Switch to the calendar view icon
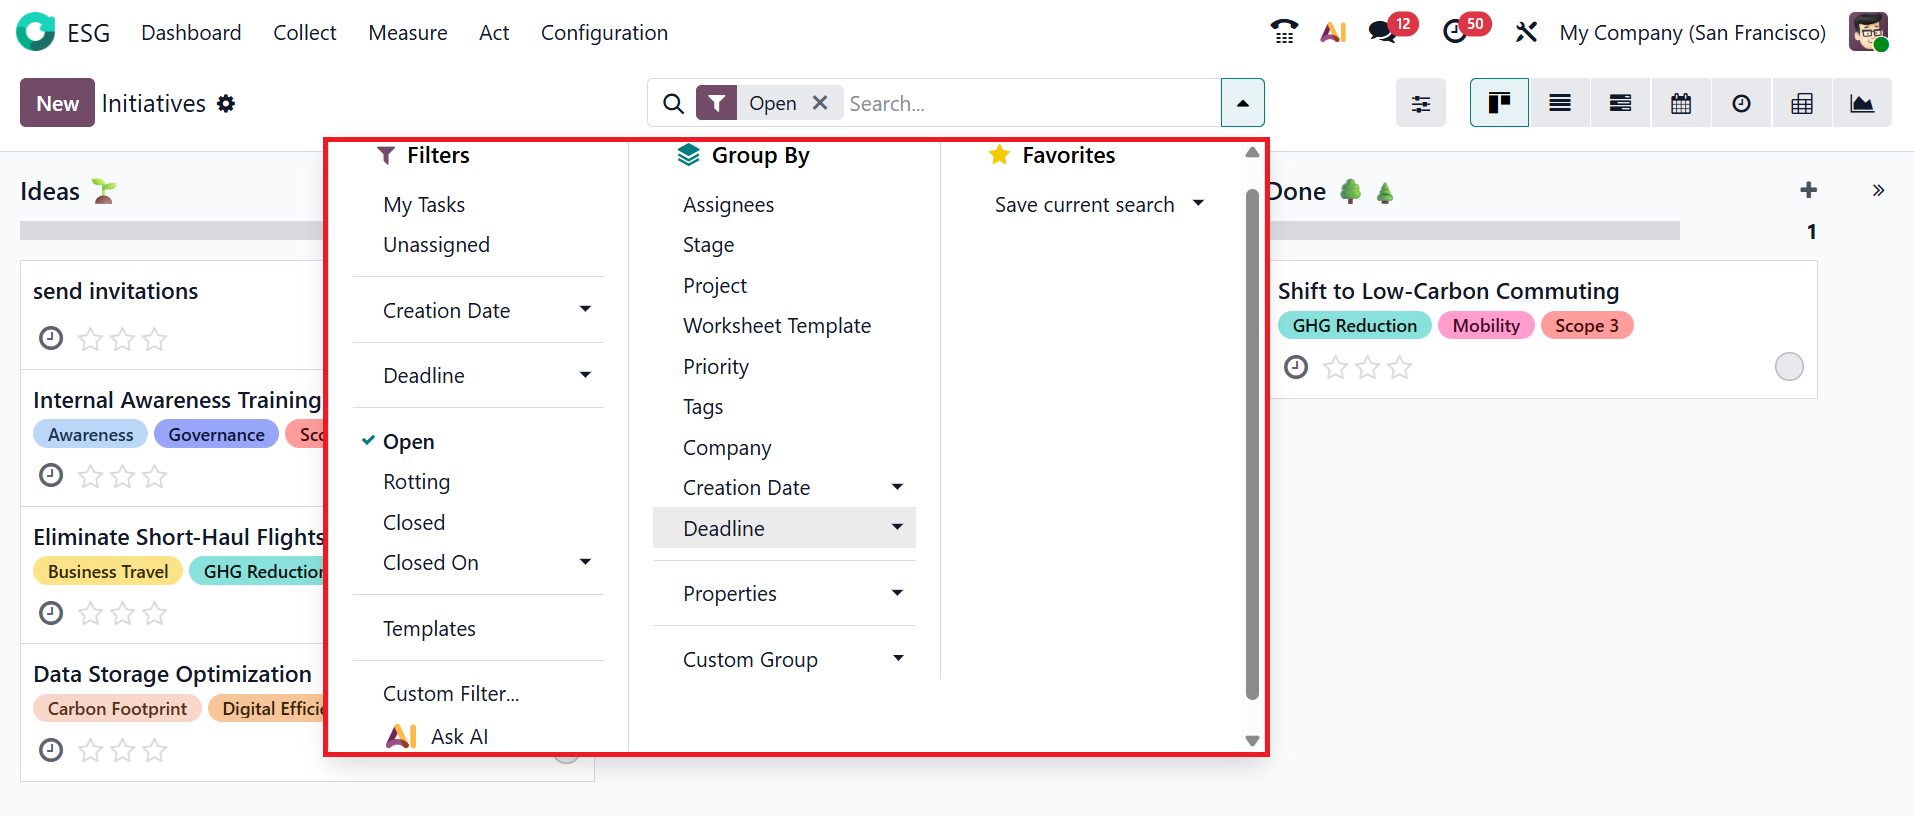Screen dimensions: 1915x816 (x=1681, y=103)
